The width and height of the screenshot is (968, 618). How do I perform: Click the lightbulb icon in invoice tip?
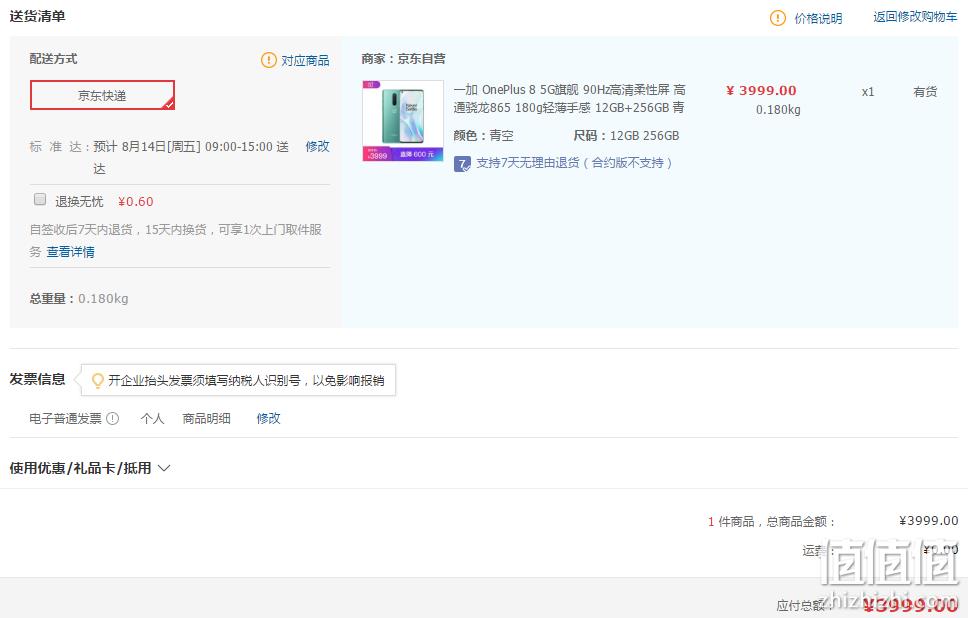tap(98, 380)
